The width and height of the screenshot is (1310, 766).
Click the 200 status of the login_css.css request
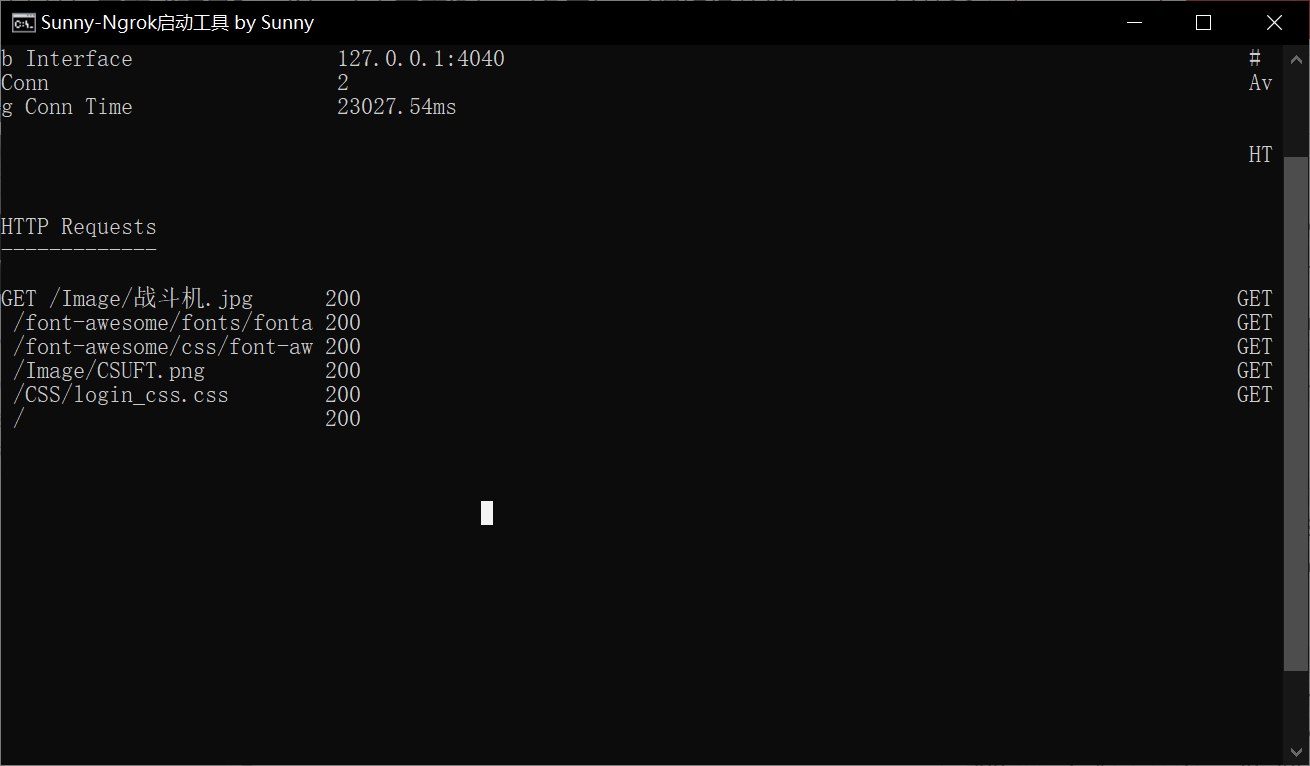(343, 395)
